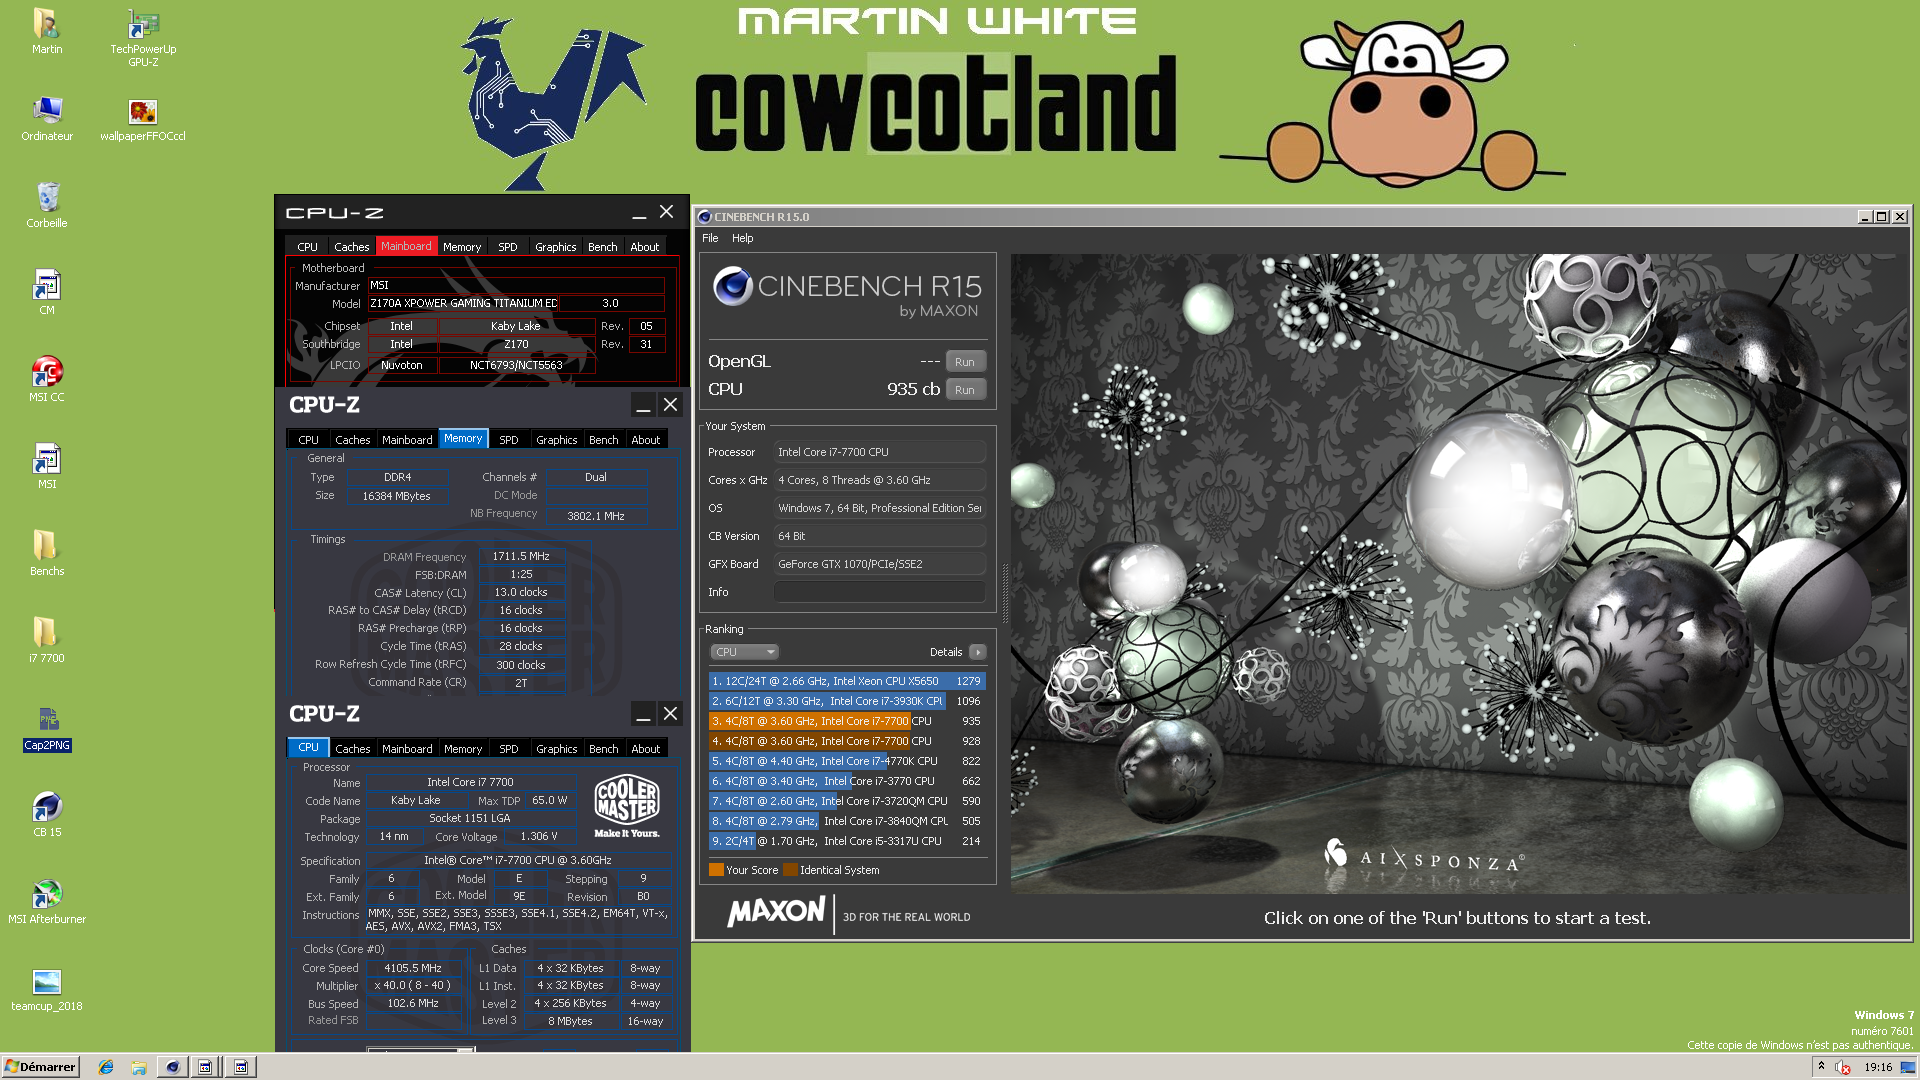Select ranking row 6 Core i7-3770

coord(847,781)
